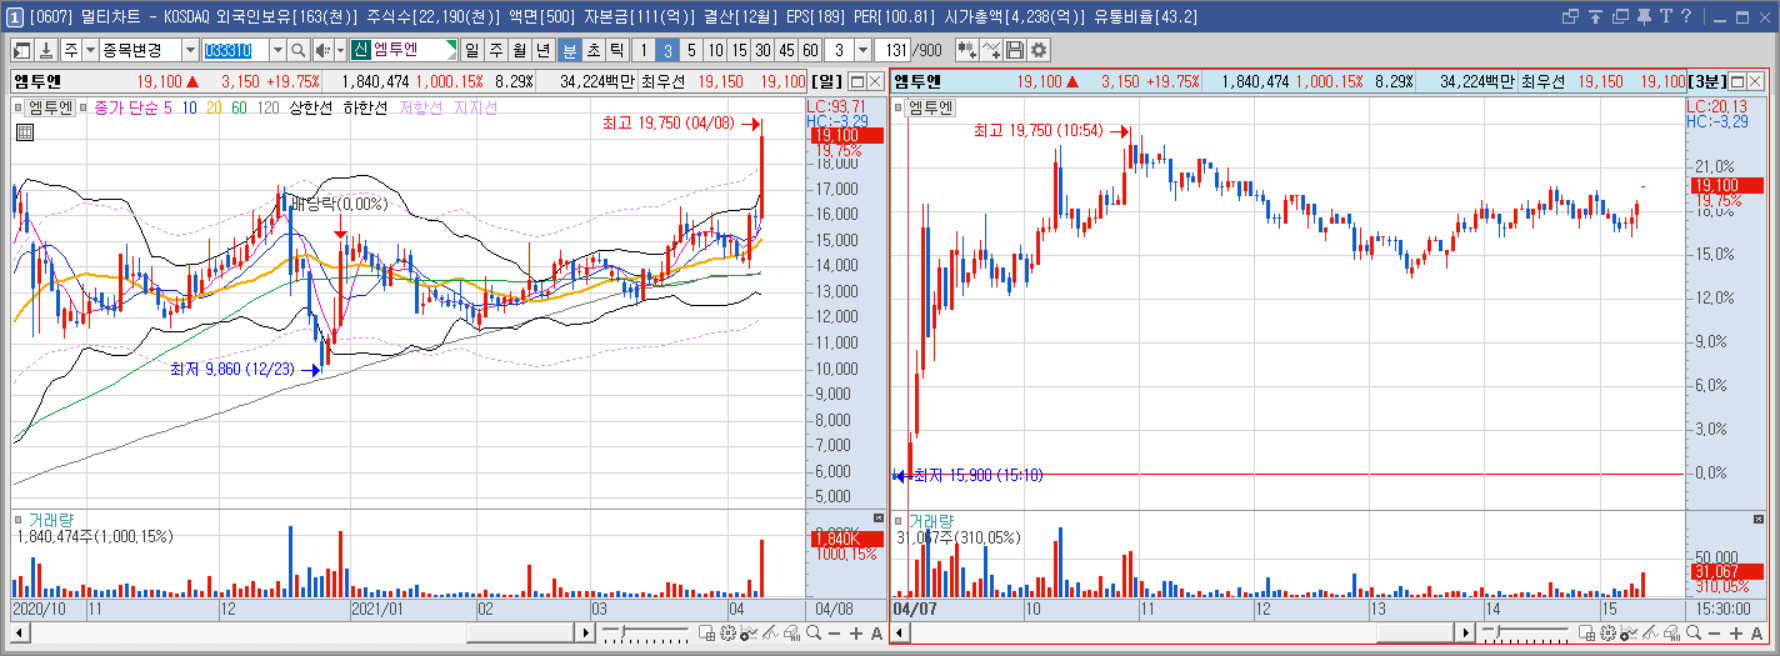Maximize the left daily chart pane
This screenshot has width=1780, height=656.
tap(857, 82)
